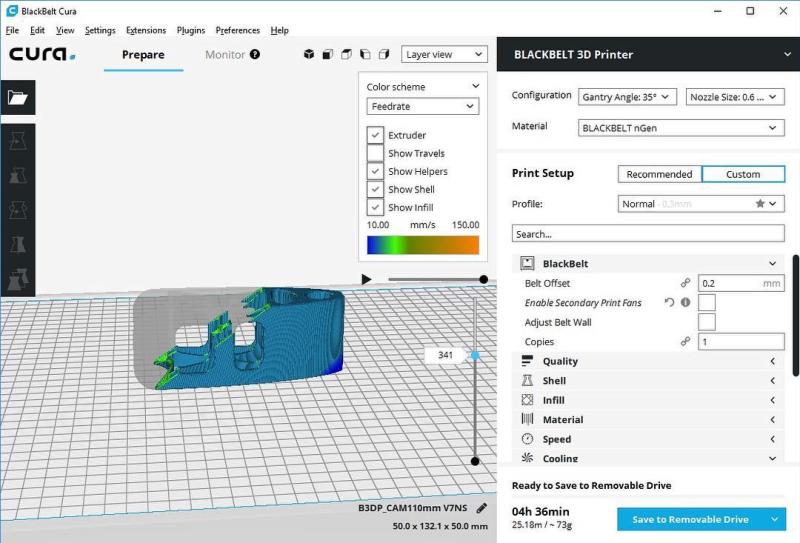Expand the Quality settings section
The width and height of the screenshot is (800, 543).
tap(648, 361)
